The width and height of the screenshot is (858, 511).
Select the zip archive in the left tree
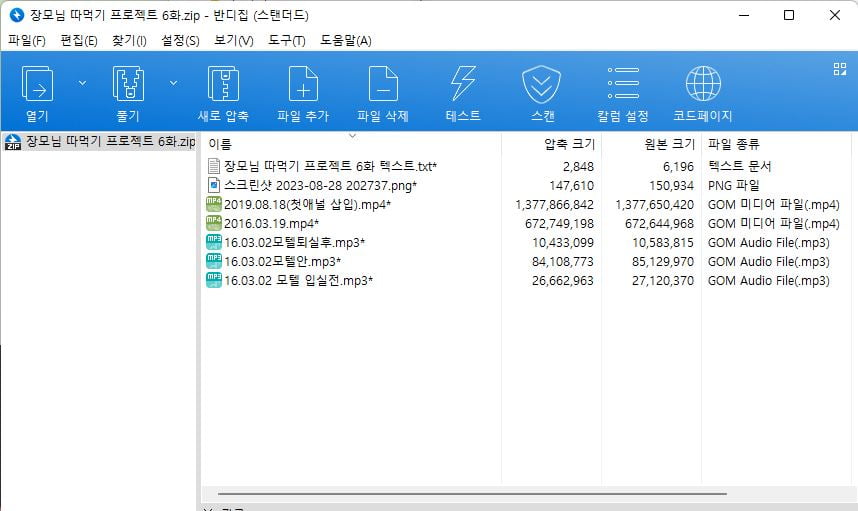pos(99,142)
